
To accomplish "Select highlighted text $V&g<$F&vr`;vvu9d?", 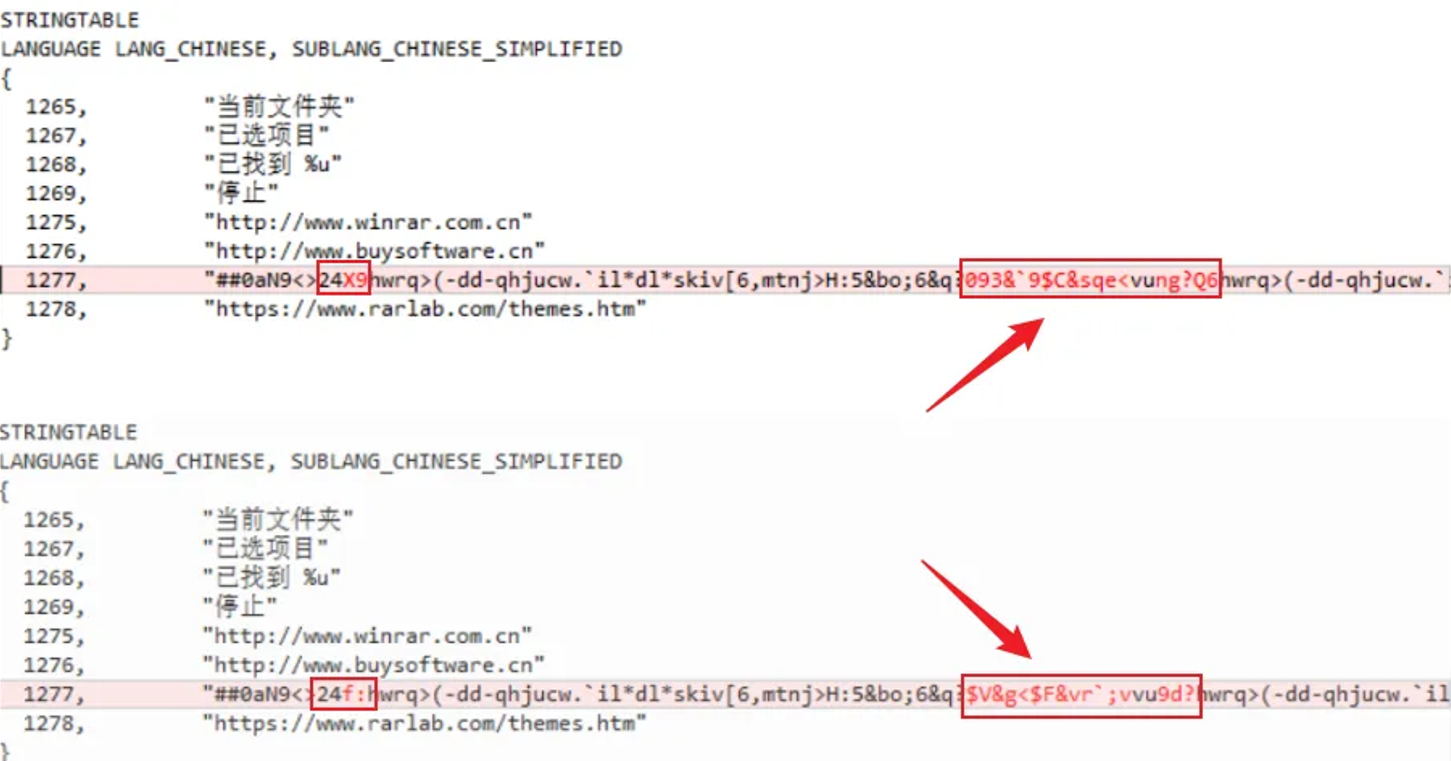I will click(x=1082, y=694).
